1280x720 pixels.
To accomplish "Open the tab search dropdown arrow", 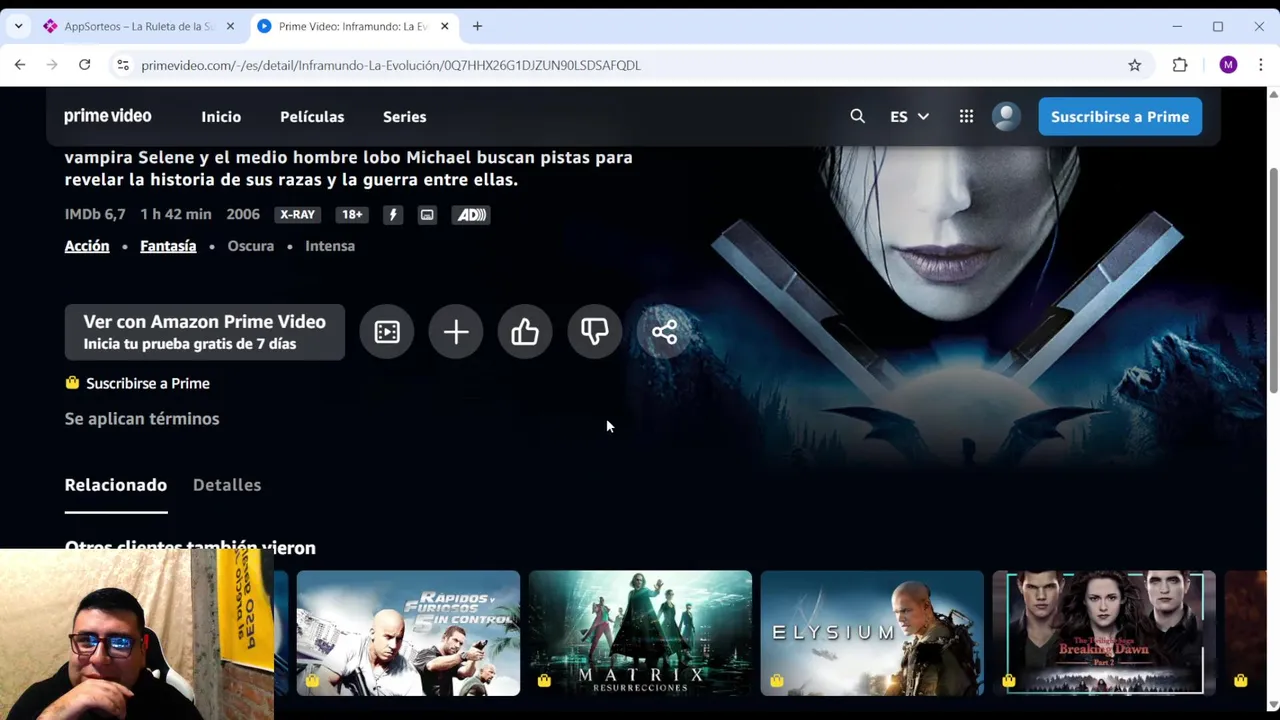I will click(18, 26).
